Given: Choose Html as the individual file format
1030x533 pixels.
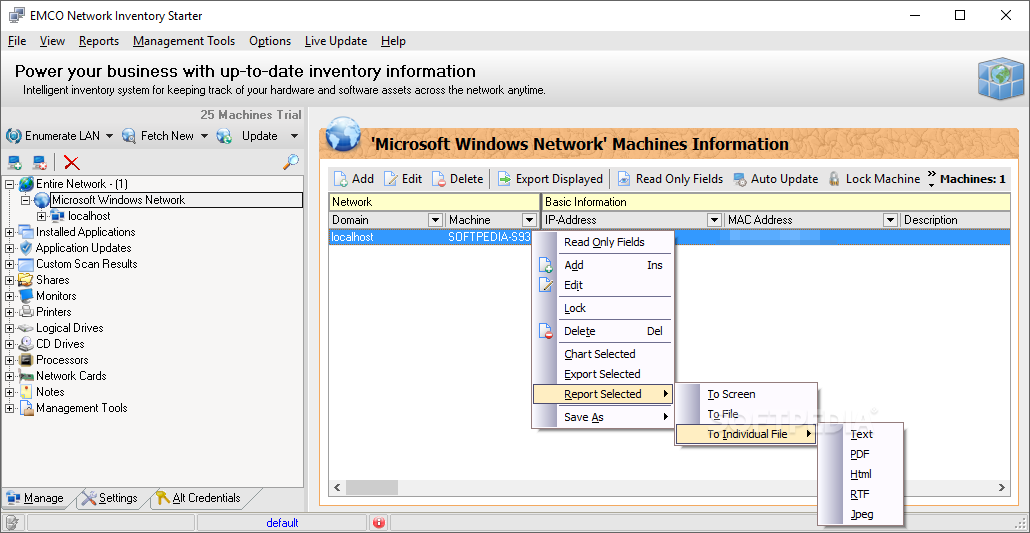Looking at the screenshot, I should point(861,475).
